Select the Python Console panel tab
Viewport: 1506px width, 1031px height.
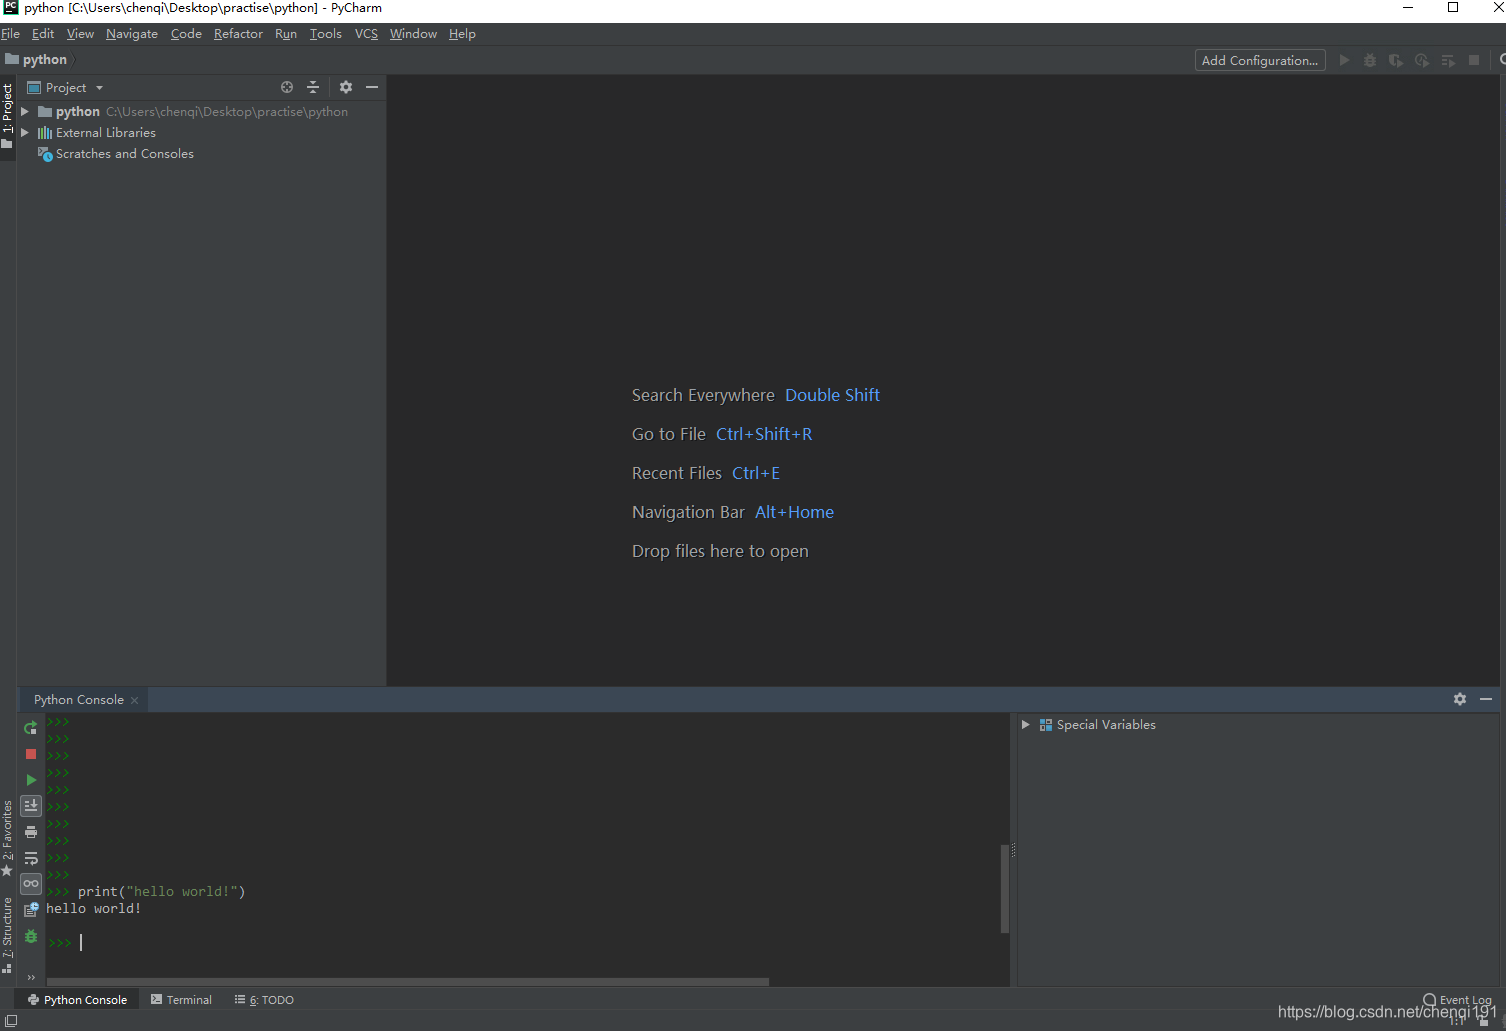click(79, 700)
